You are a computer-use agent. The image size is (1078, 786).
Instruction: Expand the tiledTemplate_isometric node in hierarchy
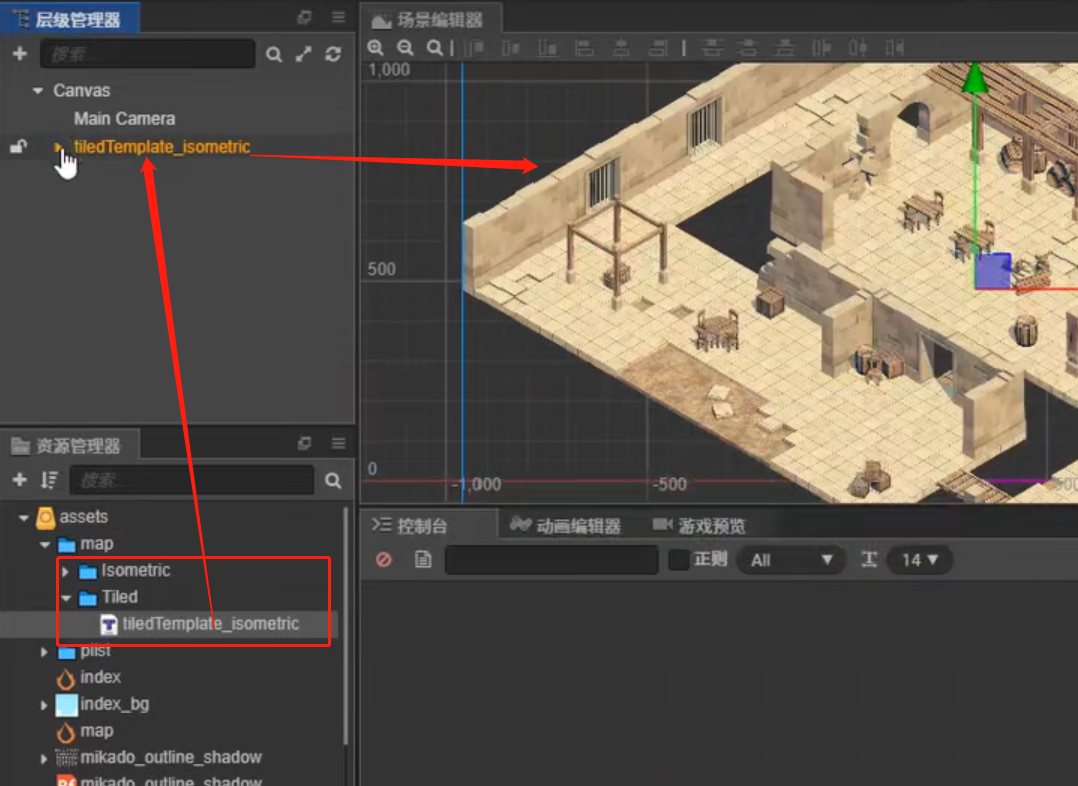58,146
